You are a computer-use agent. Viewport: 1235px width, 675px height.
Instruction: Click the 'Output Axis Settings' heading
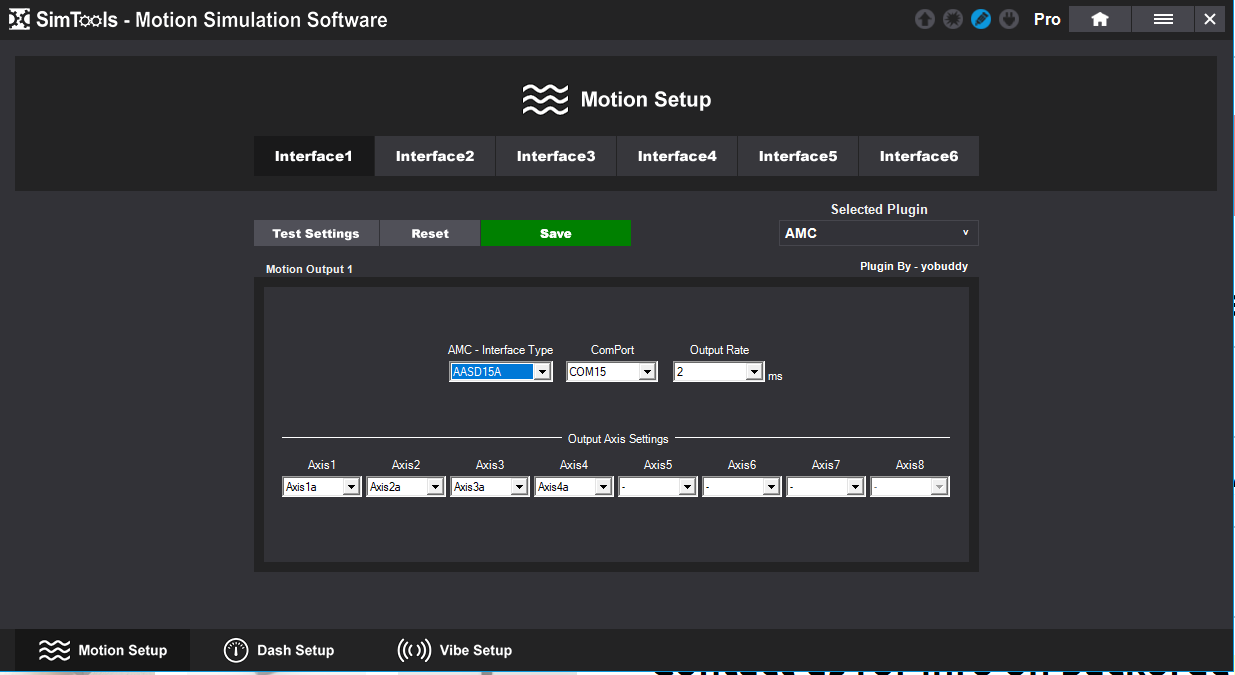pyautogui.click(x=618, y=438)
